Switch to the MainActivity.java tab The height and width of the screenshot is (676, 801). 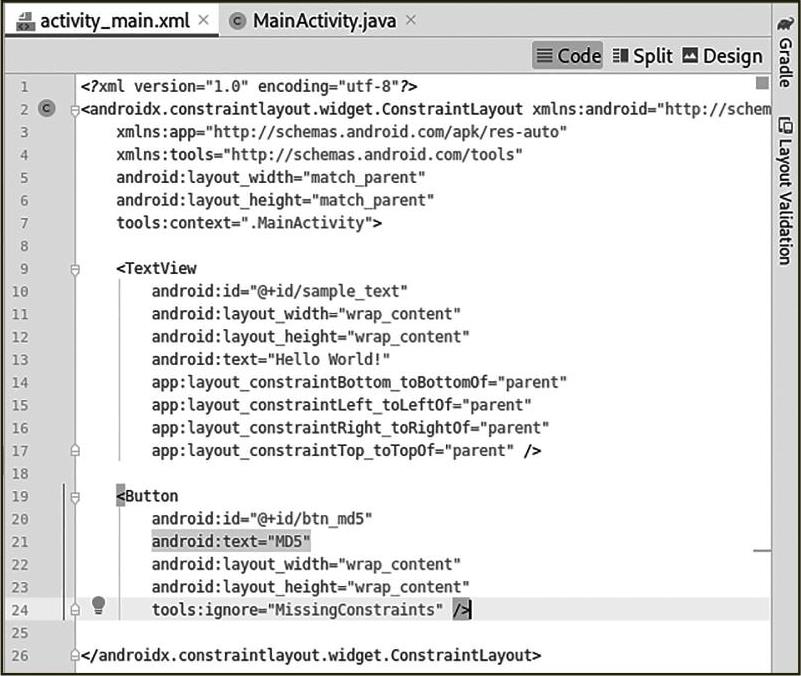tap(324, 21)
